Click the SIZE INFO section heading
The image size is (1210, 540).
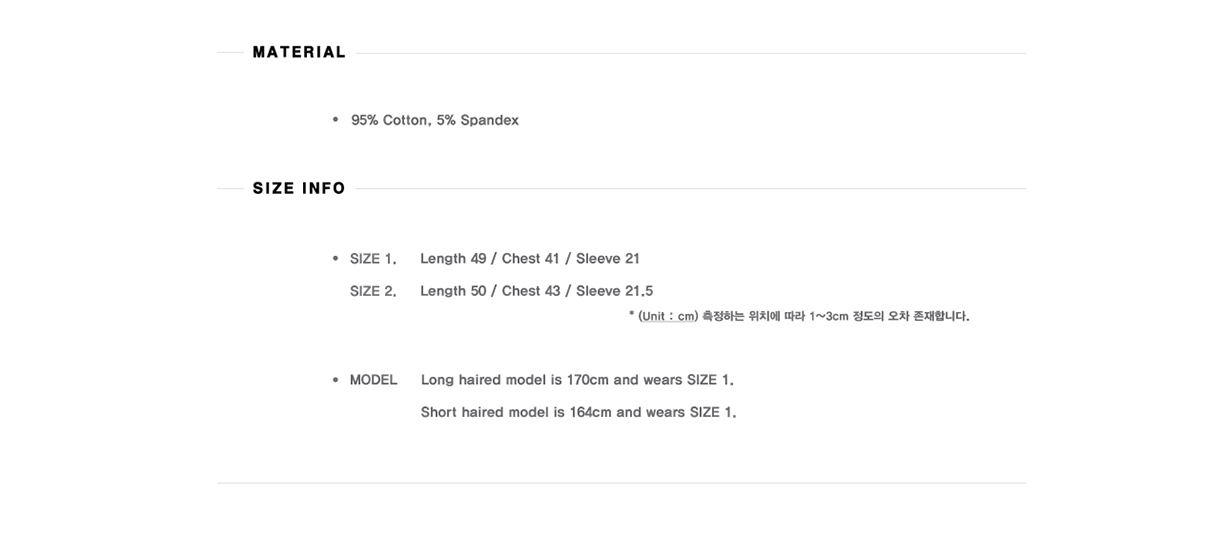point(299,188)
